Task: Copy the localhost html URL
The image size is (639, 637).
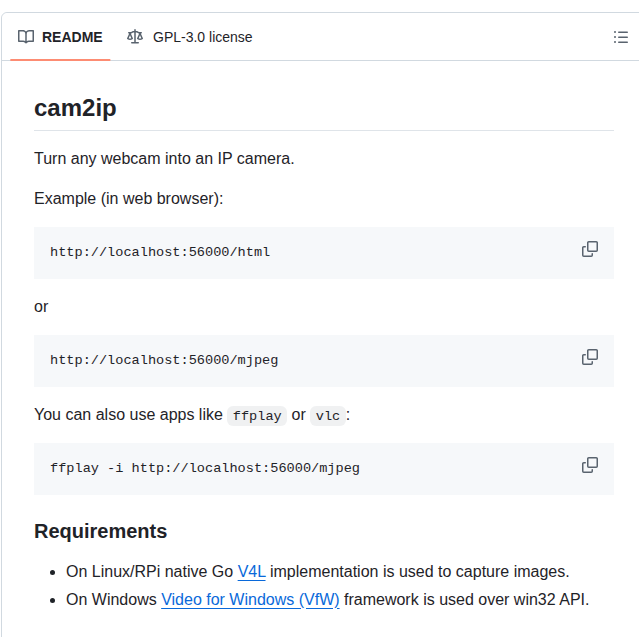Action: [x=590, y=249]
